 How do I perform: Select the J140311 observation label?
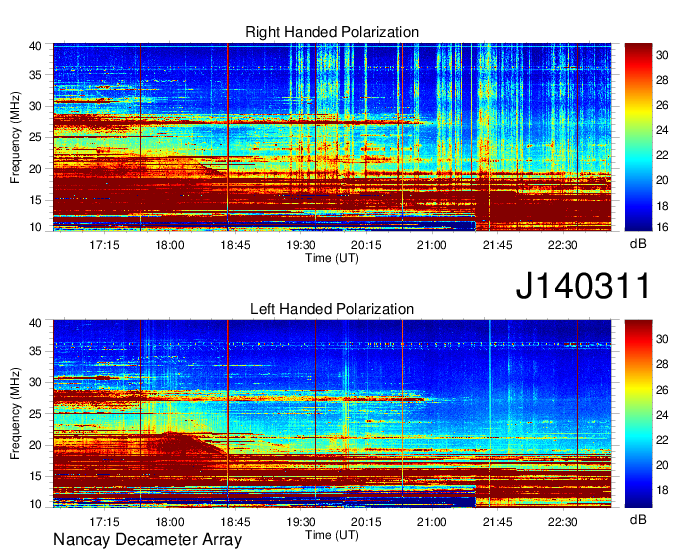point(583,286)
